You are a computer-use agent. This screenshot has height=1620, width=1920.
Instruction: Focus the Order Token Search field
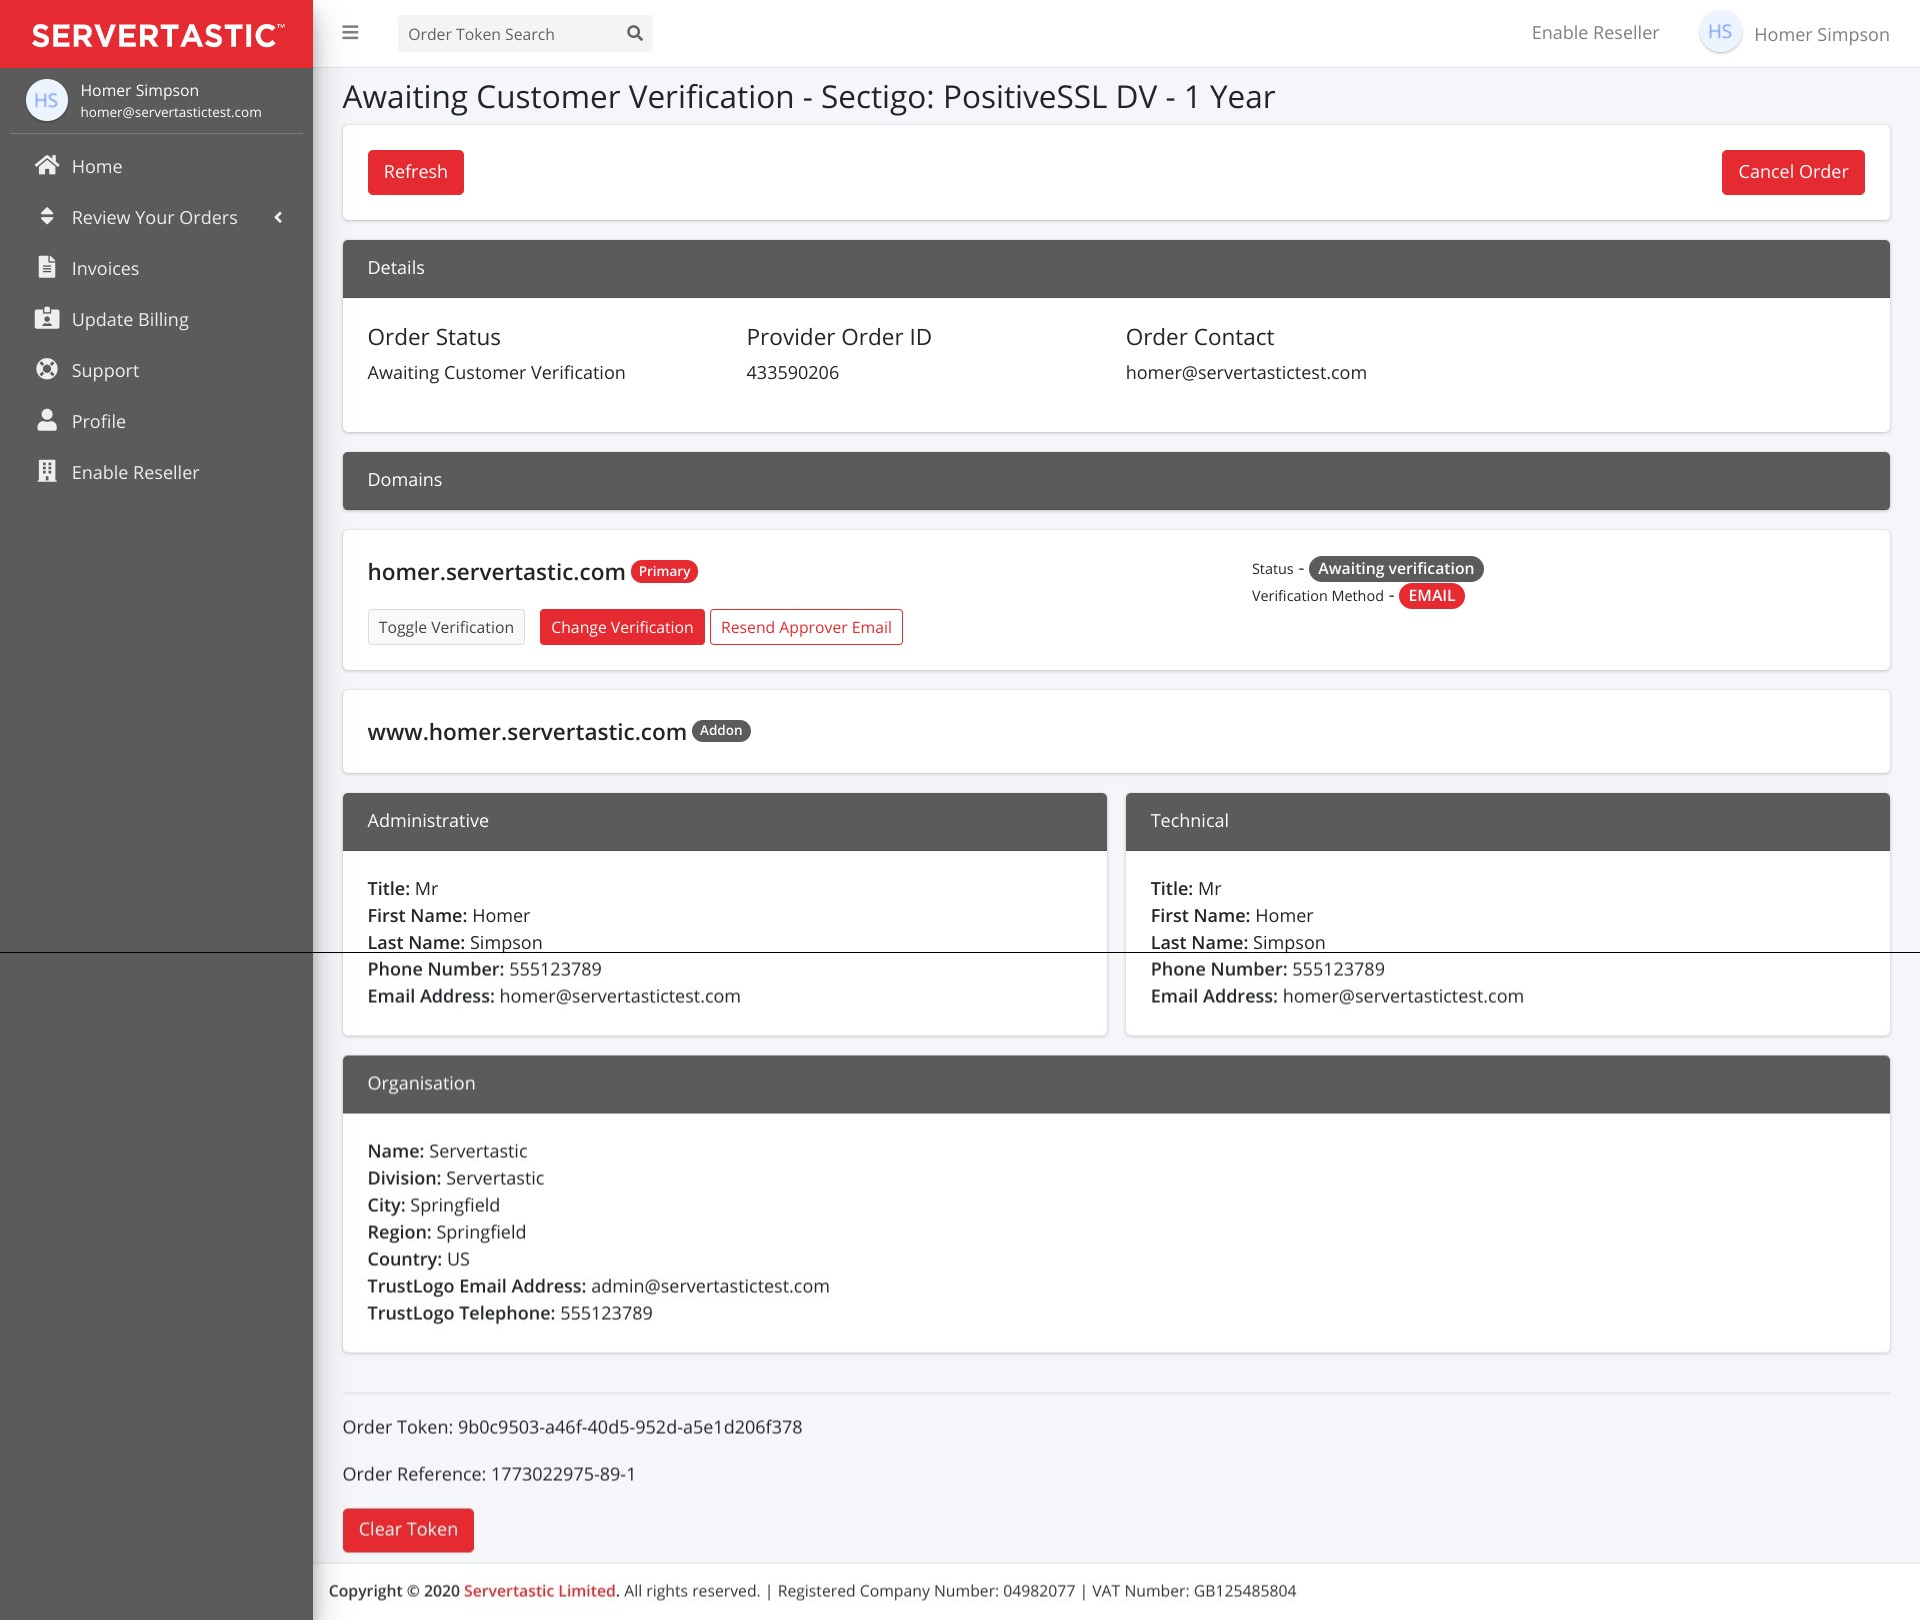click(510, 34)
